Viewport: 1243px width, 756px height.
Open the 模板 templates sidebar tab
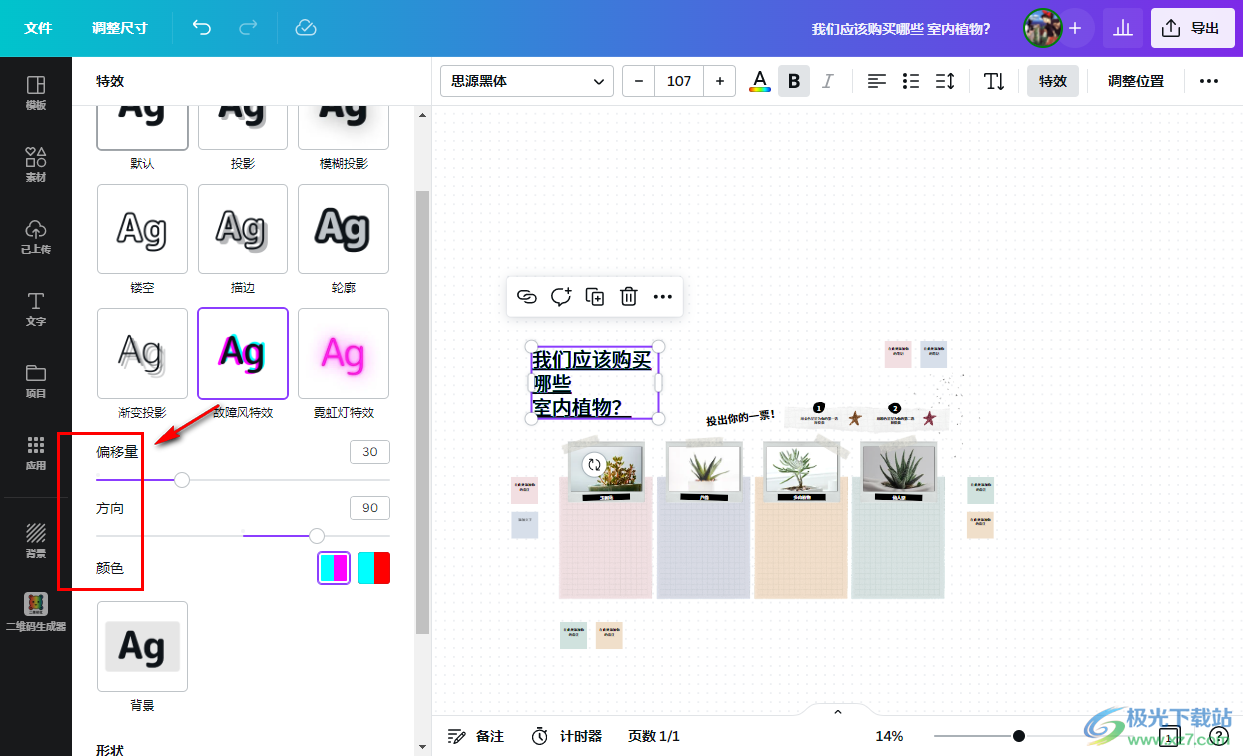pos(36,93)
